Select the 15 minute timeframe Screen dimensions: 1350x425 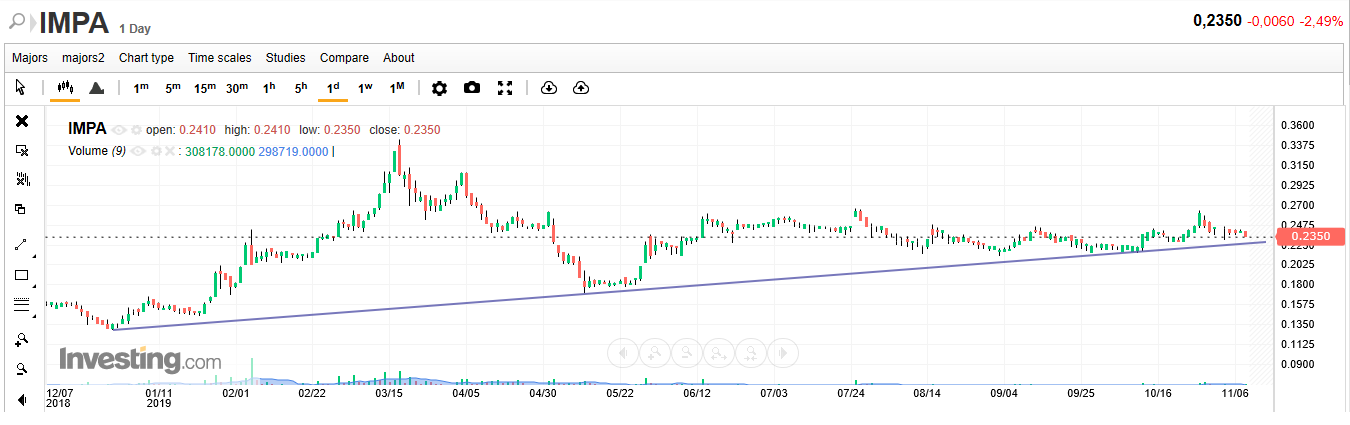[204, 88]
